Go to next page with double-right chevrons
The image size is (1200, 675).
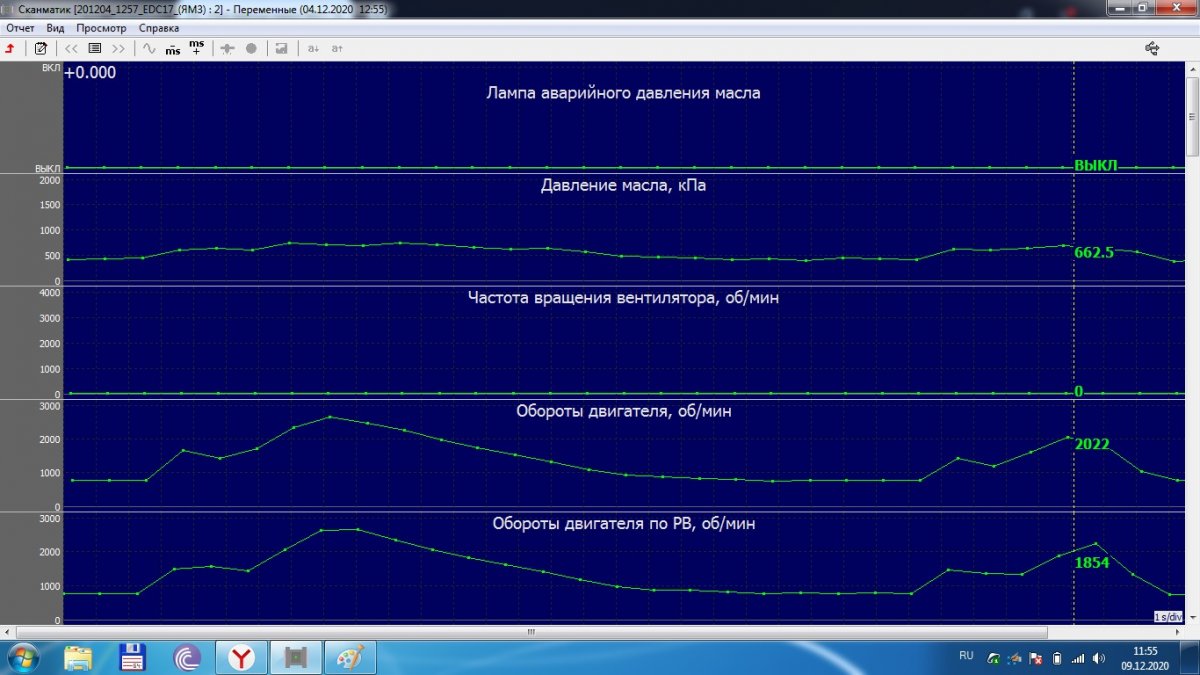pyautogui.click(x=119, y=48)
